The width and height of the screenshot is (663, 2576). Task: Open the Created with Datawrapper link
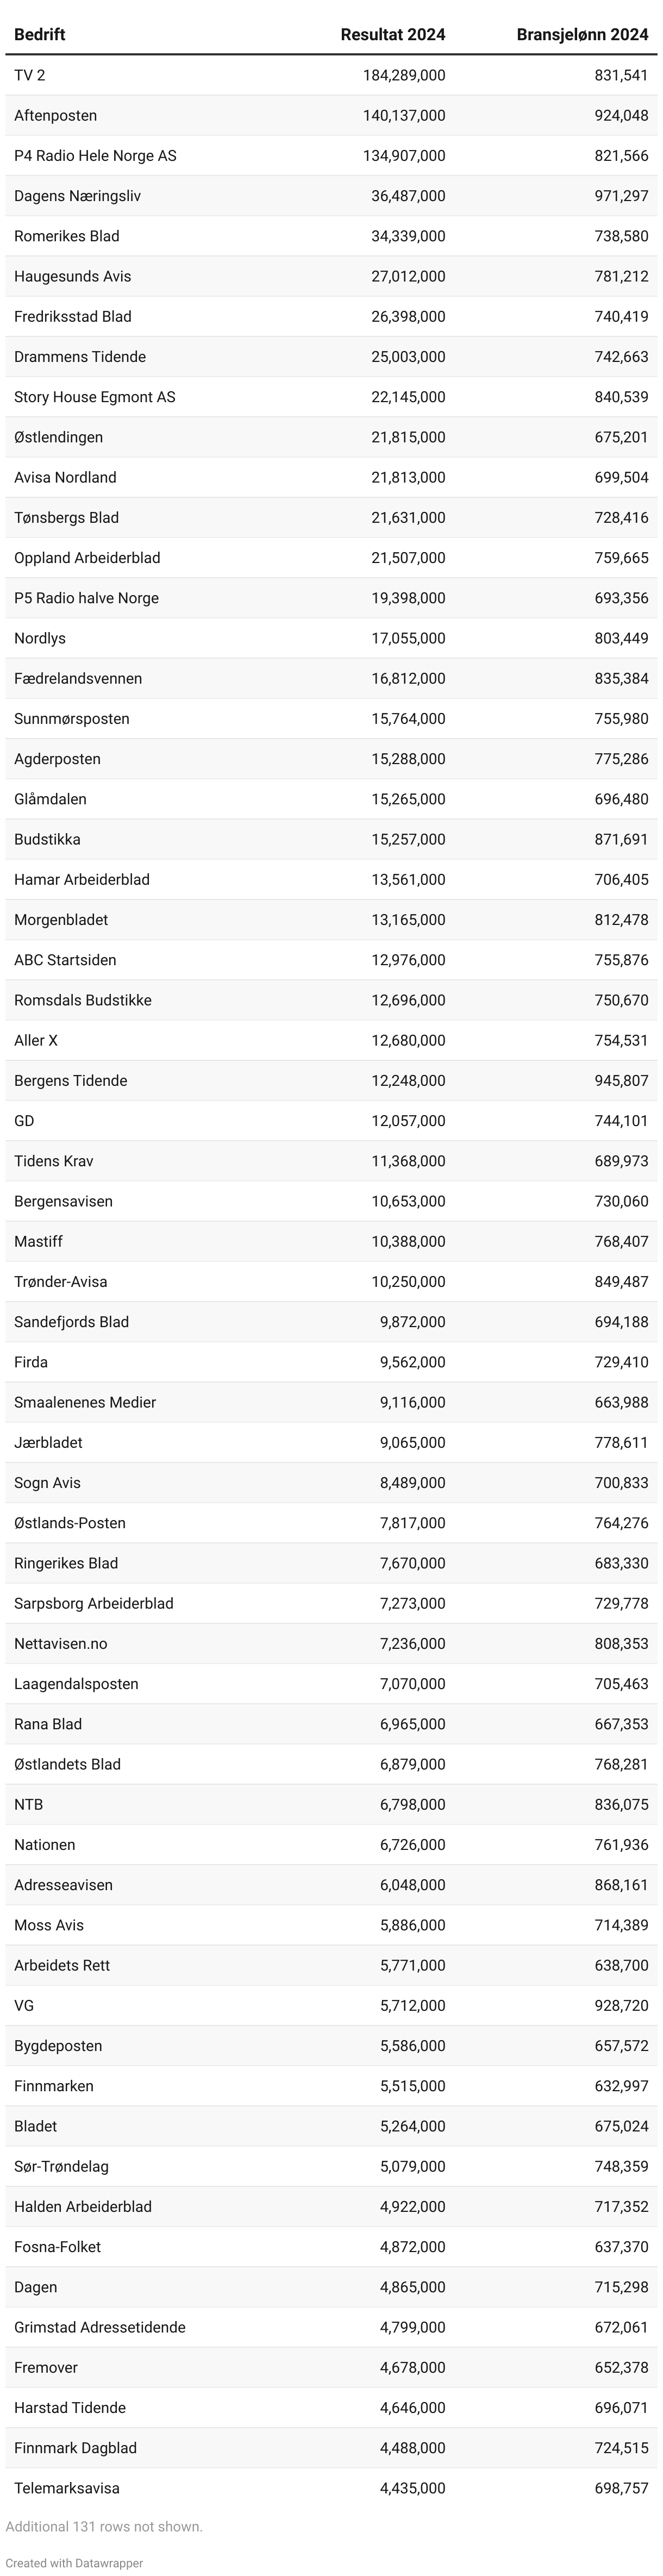click(74, 2563)
